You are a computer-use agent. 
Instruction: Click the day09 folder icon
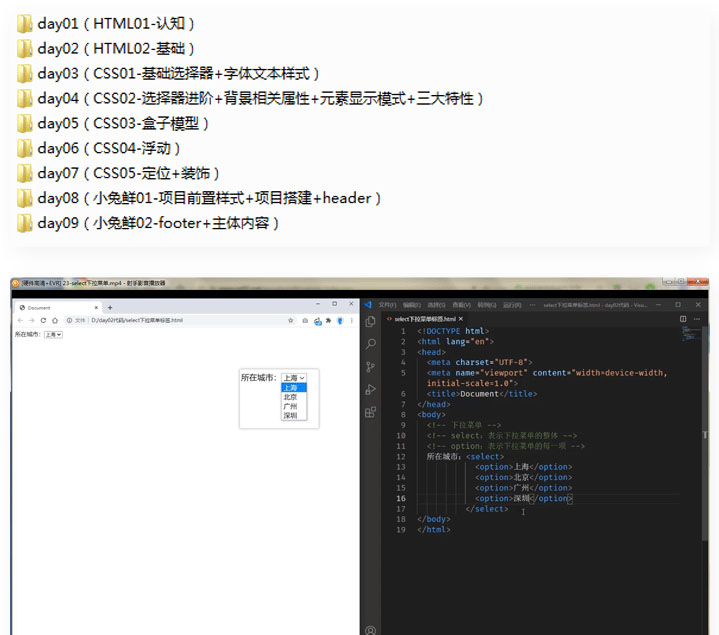pyautogui.click(x=24, y=223)
